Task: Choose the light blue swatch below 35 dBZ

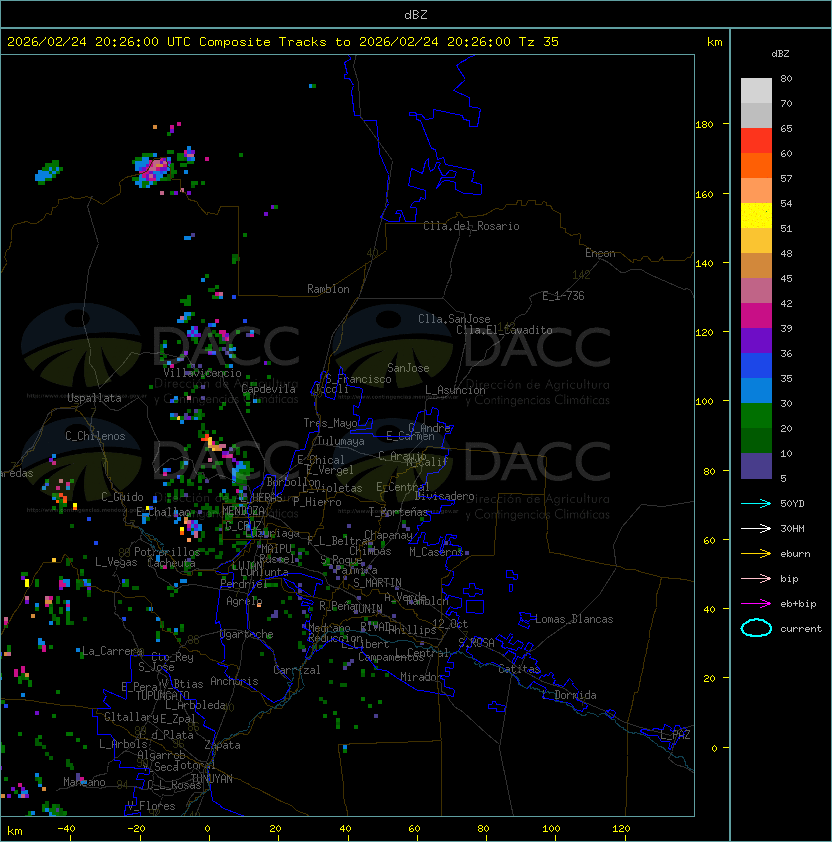Action: click(x=756, y=391)
